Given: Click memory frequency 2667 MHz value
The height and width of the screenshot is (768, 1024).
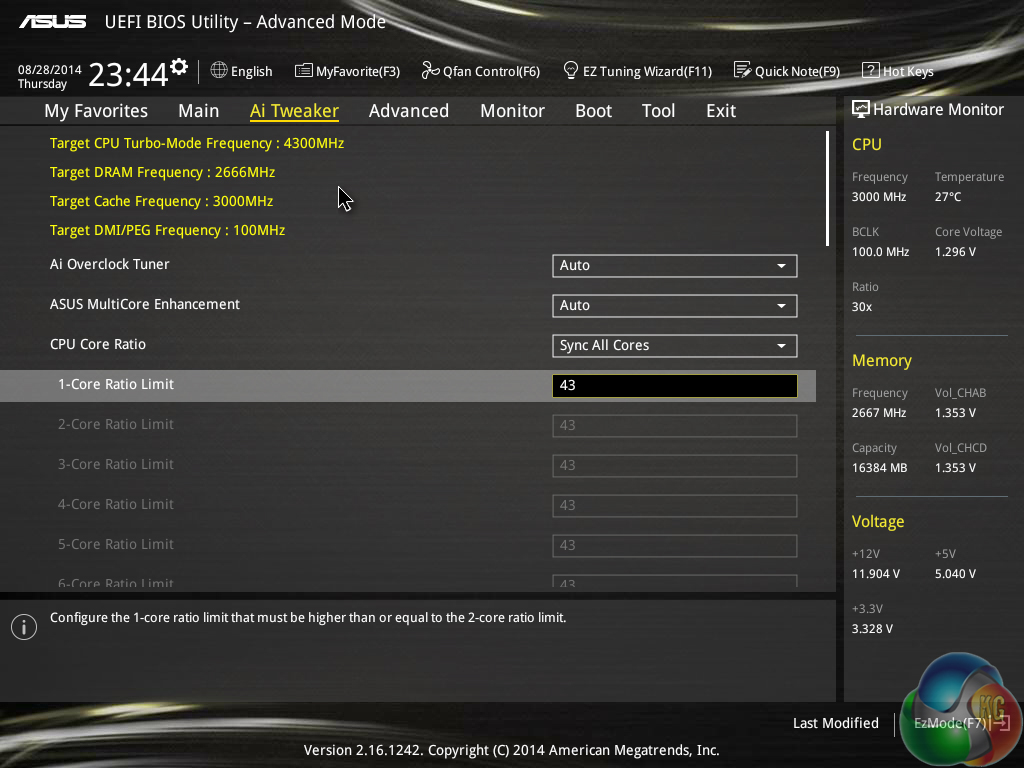Looking at the screenshot, I should coord(879,413).
